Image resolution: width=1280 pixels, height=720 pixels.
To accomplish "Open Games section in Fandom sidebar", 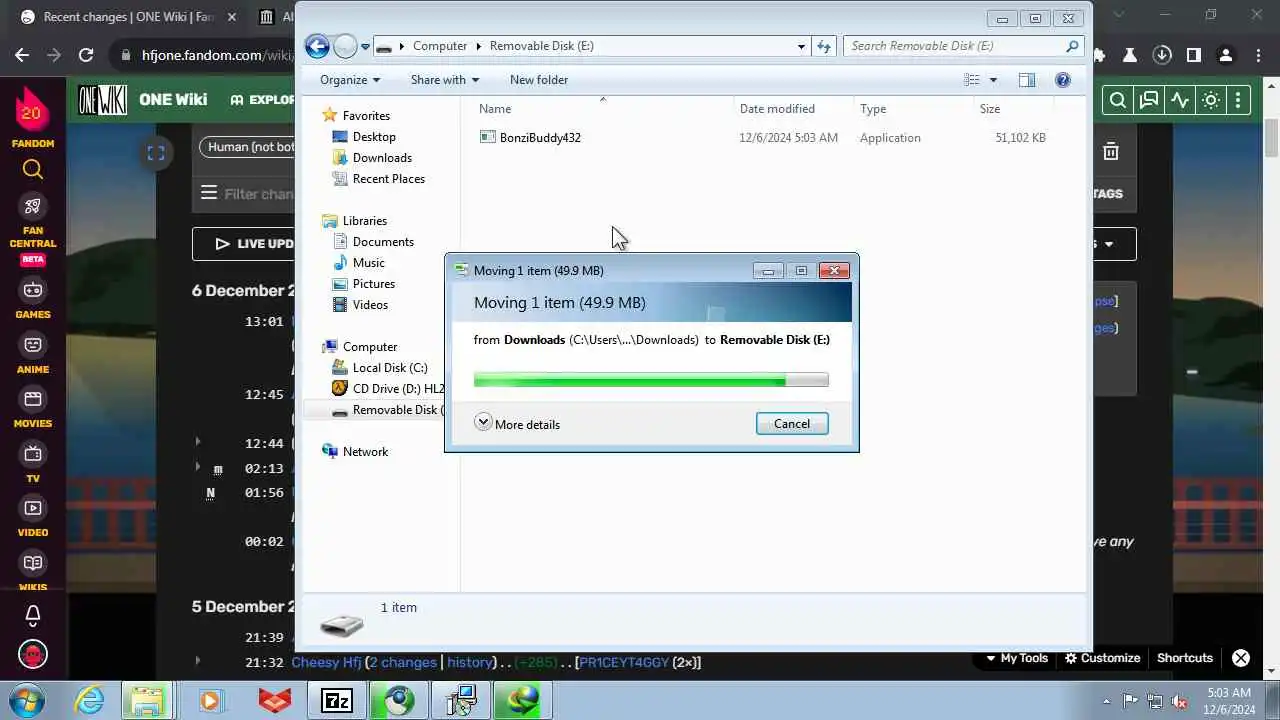I will point(33,297).
